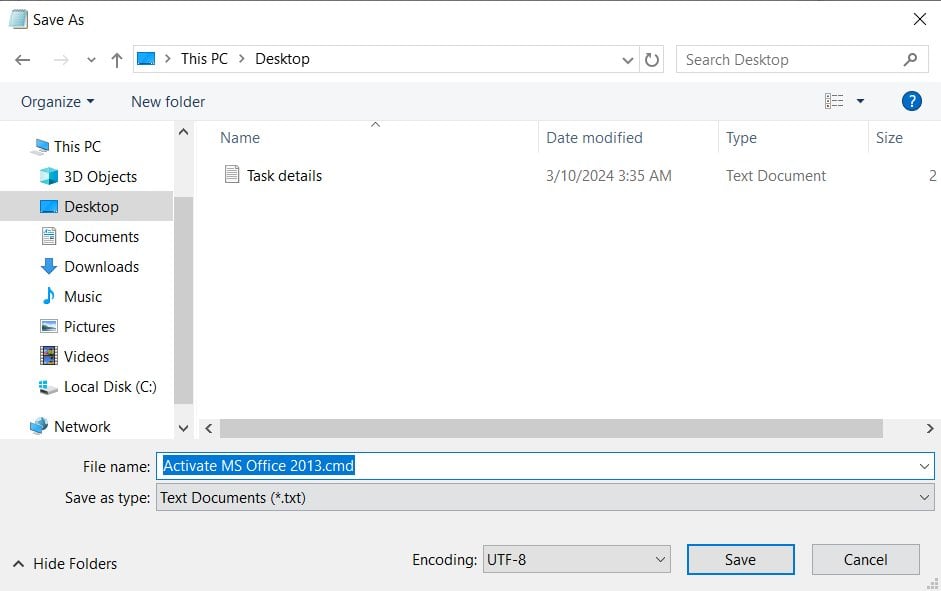Click the sidebar scroll up arrow

(184, 132)
